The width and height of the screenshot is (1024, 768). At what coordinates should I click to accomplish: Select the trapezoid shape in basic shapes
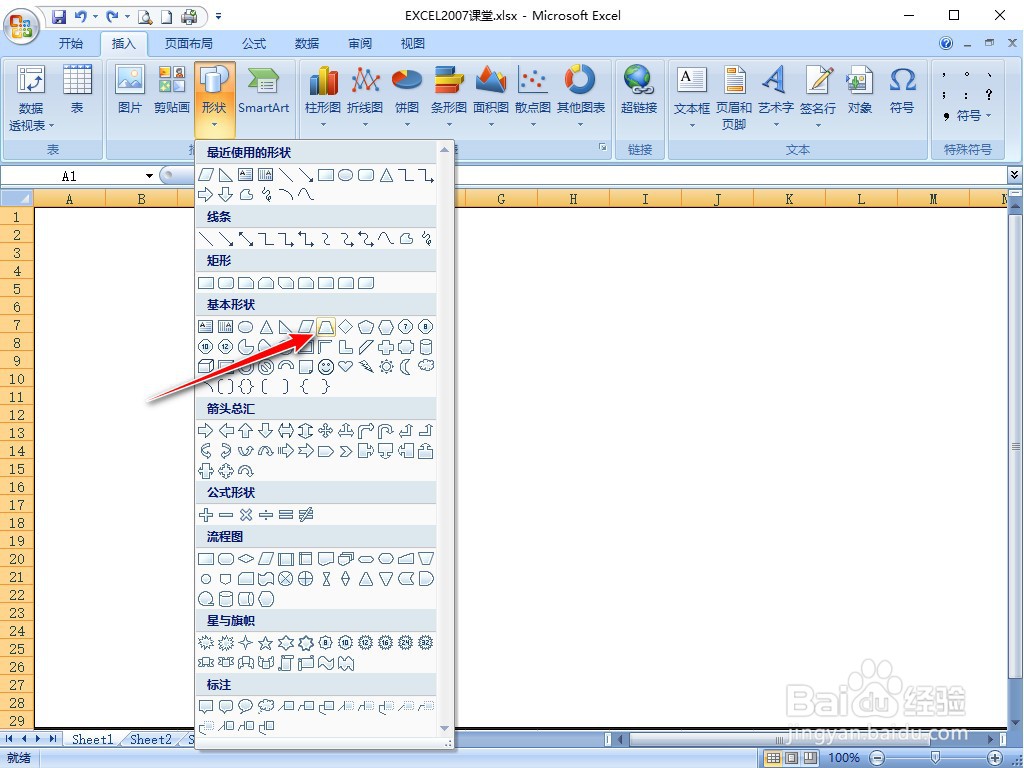[x=326, y=327]
